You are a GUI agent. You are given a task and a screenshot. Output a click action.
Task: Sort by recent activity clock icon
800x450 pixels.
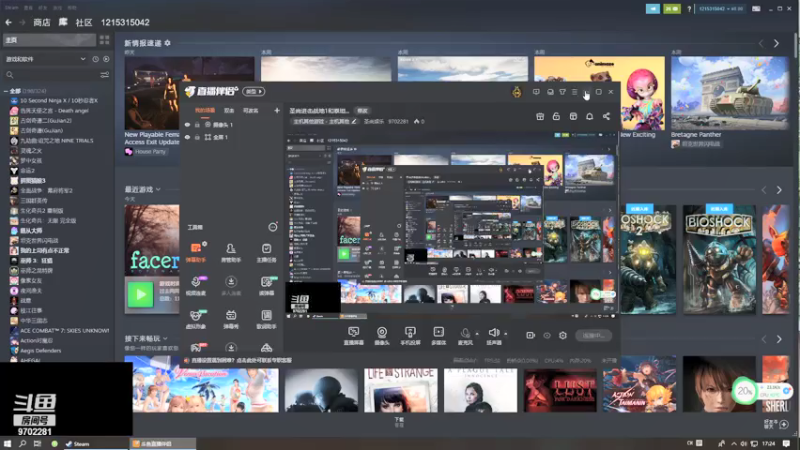click(95, 59)
